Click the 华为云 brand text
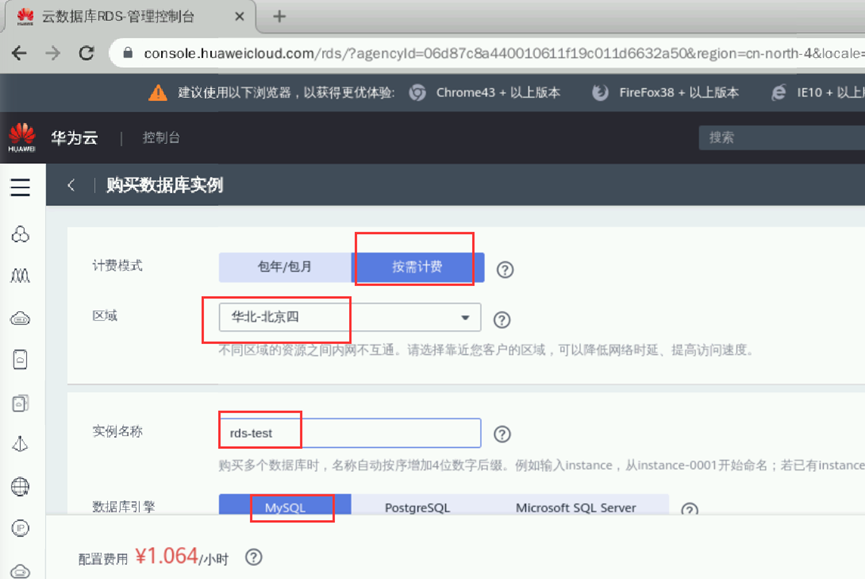Viewport: 865px width, 579px height. pyautogui.click(x=74, y=137)
